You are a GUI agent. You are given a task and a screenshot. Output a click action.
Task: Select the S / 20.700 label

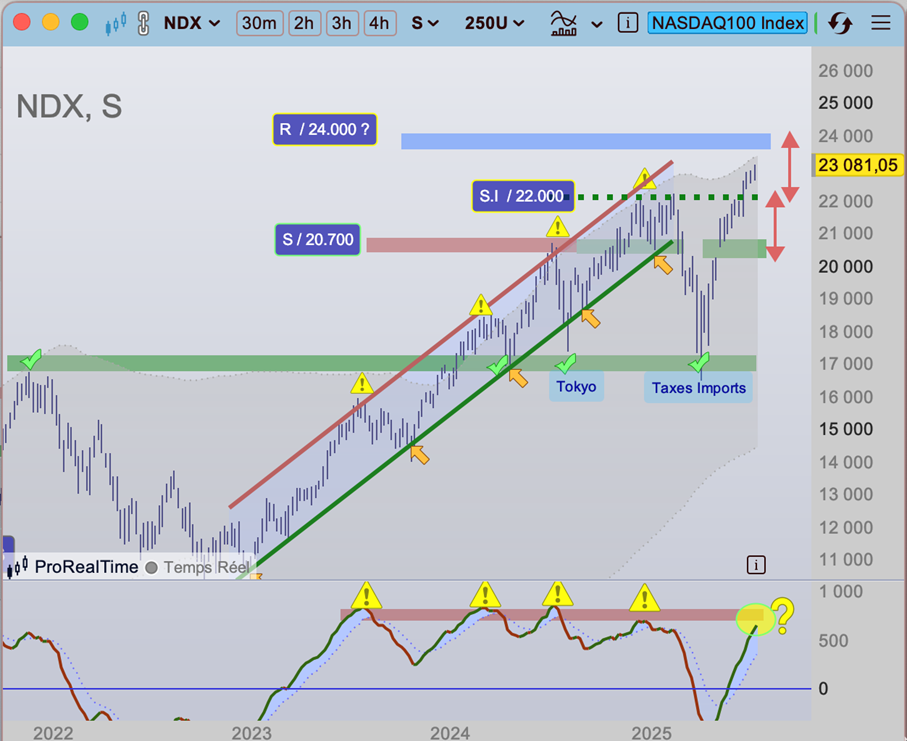point(318,239)
